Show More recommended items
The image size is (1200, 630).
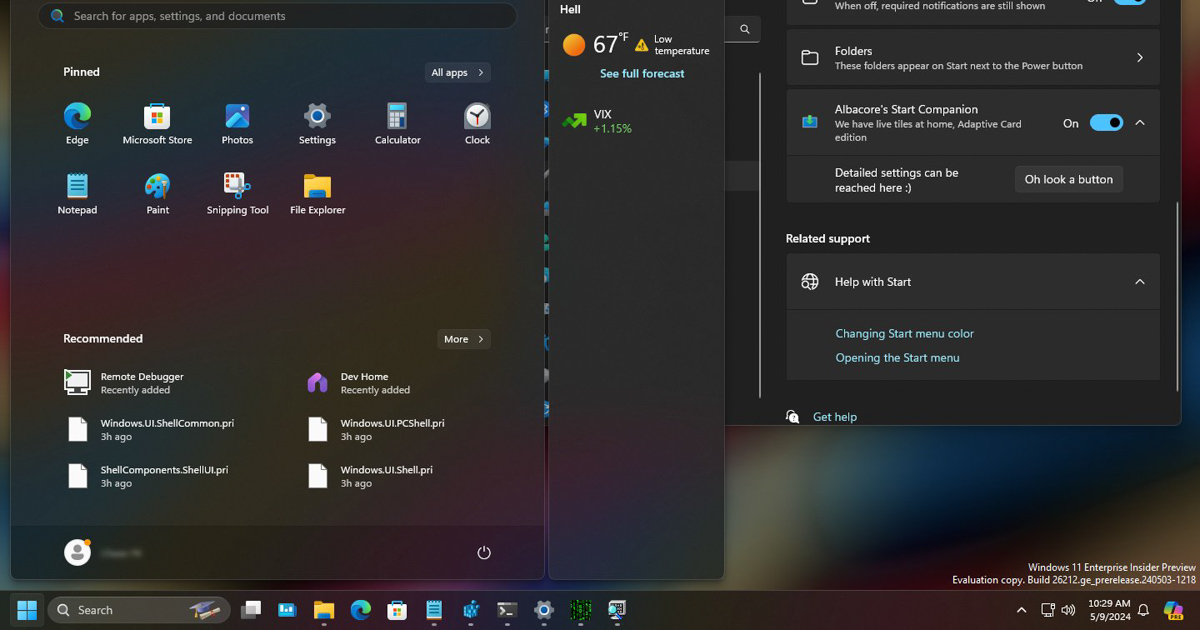[x=464, y=339]
